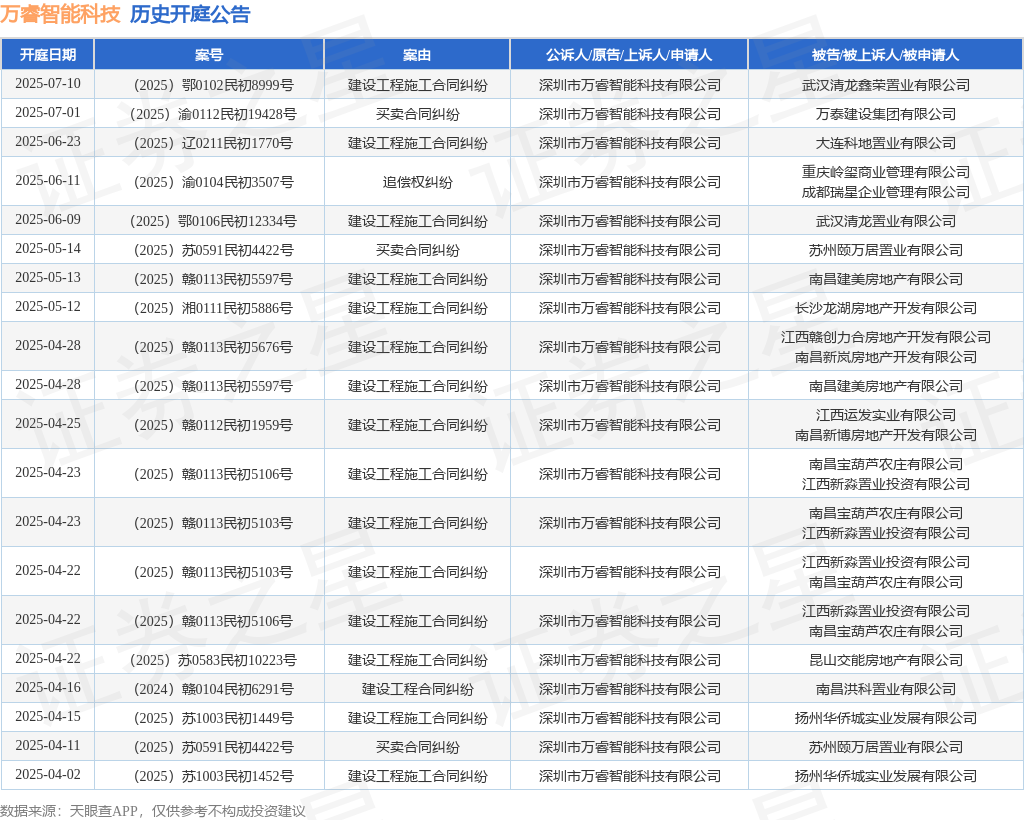The image size is (1024, 820).
Task: Click defendant 昆山交能房地产有限公司
Action: [x=886, y=660]
